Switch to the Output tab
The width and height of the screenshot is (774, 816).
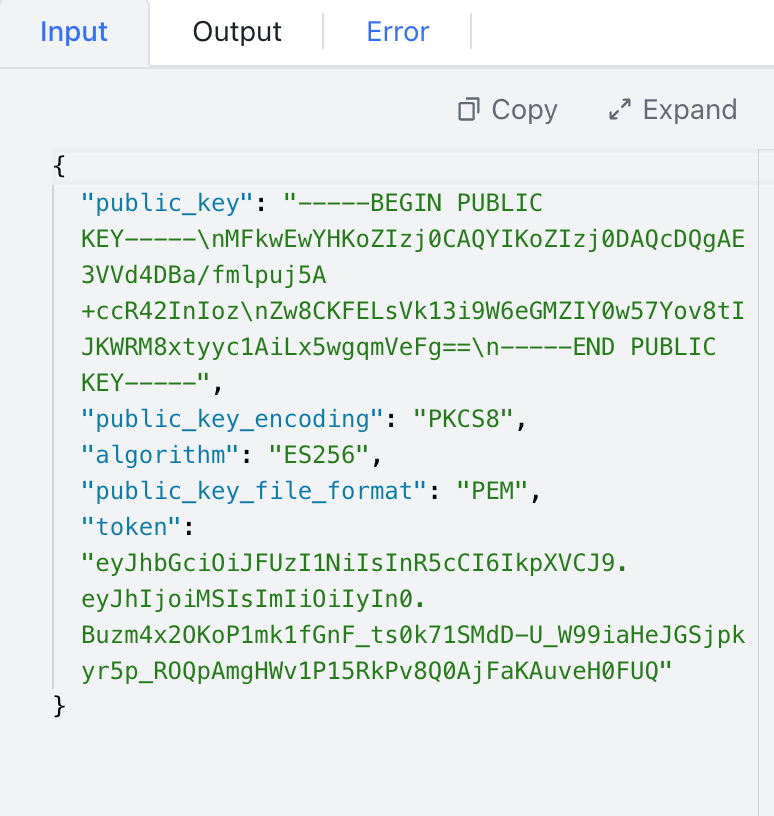pyautogui.click(x=236, y=32)
